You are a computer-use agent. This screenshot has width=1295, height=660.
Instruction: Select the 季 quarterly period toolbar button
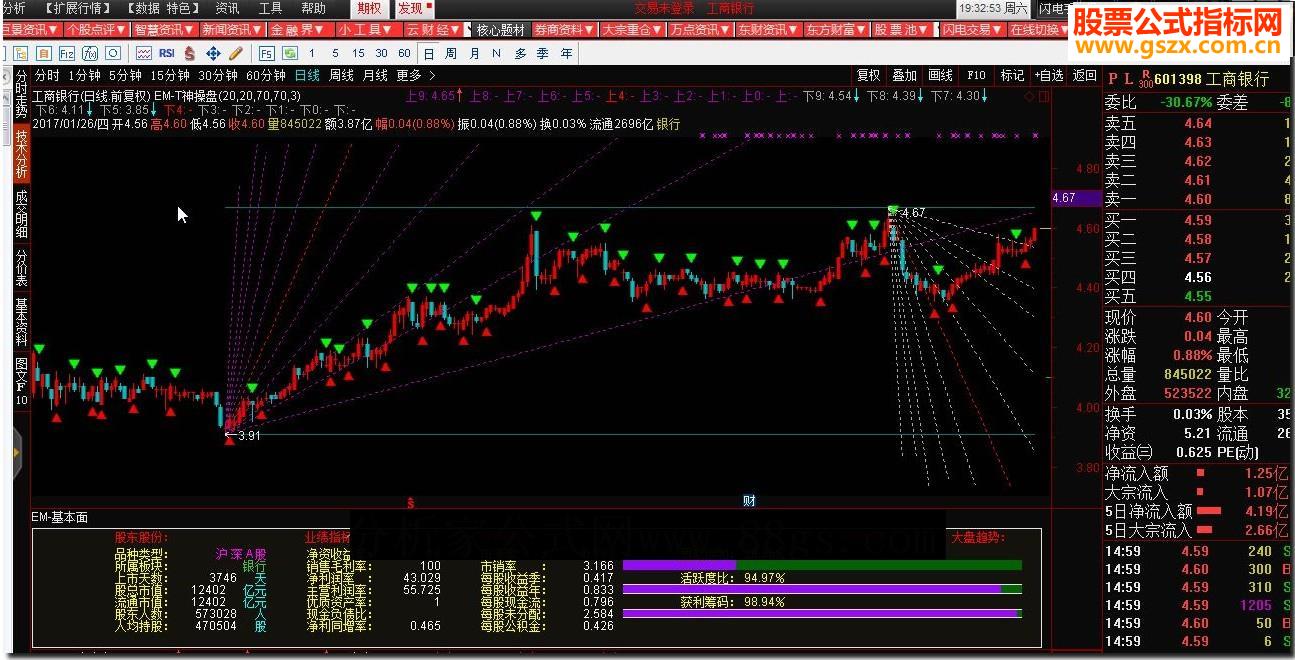[x=543, y=53]
